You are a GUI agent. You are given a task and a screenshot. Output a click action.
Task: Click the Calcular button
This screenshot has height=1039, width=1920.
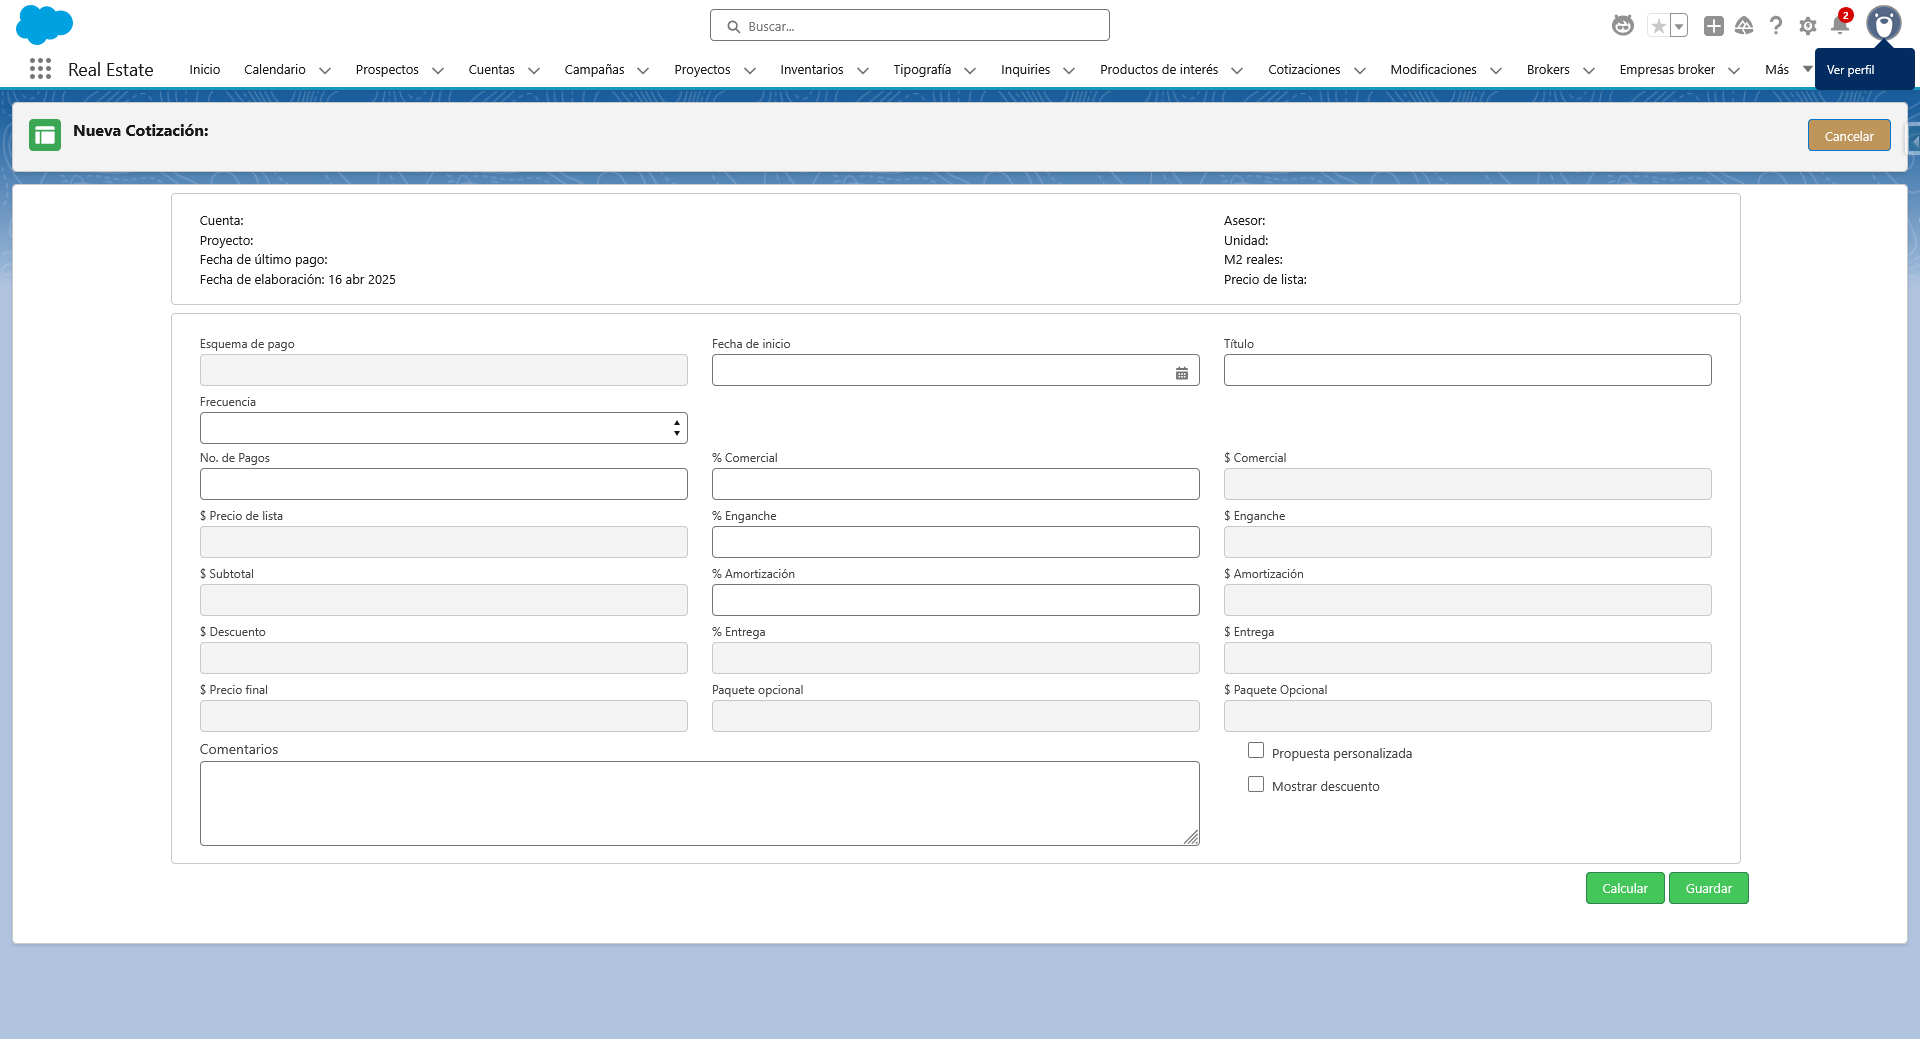point(1624,888)
